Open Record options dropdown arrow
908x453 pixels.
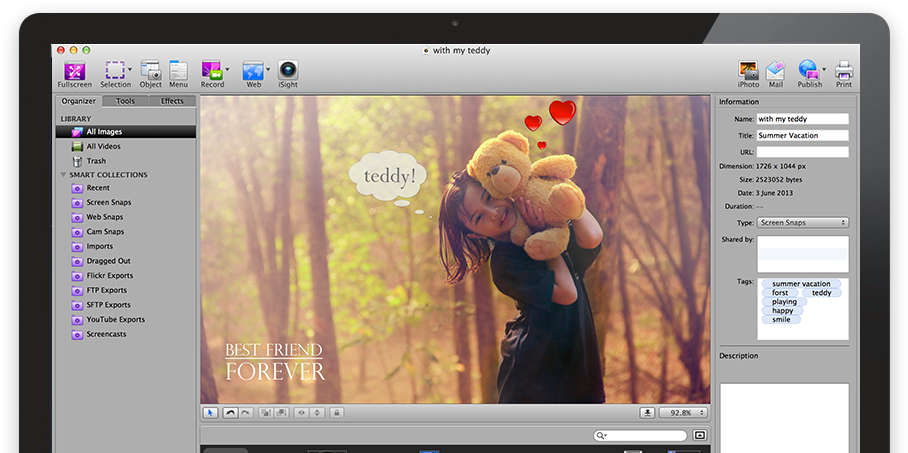227,69
